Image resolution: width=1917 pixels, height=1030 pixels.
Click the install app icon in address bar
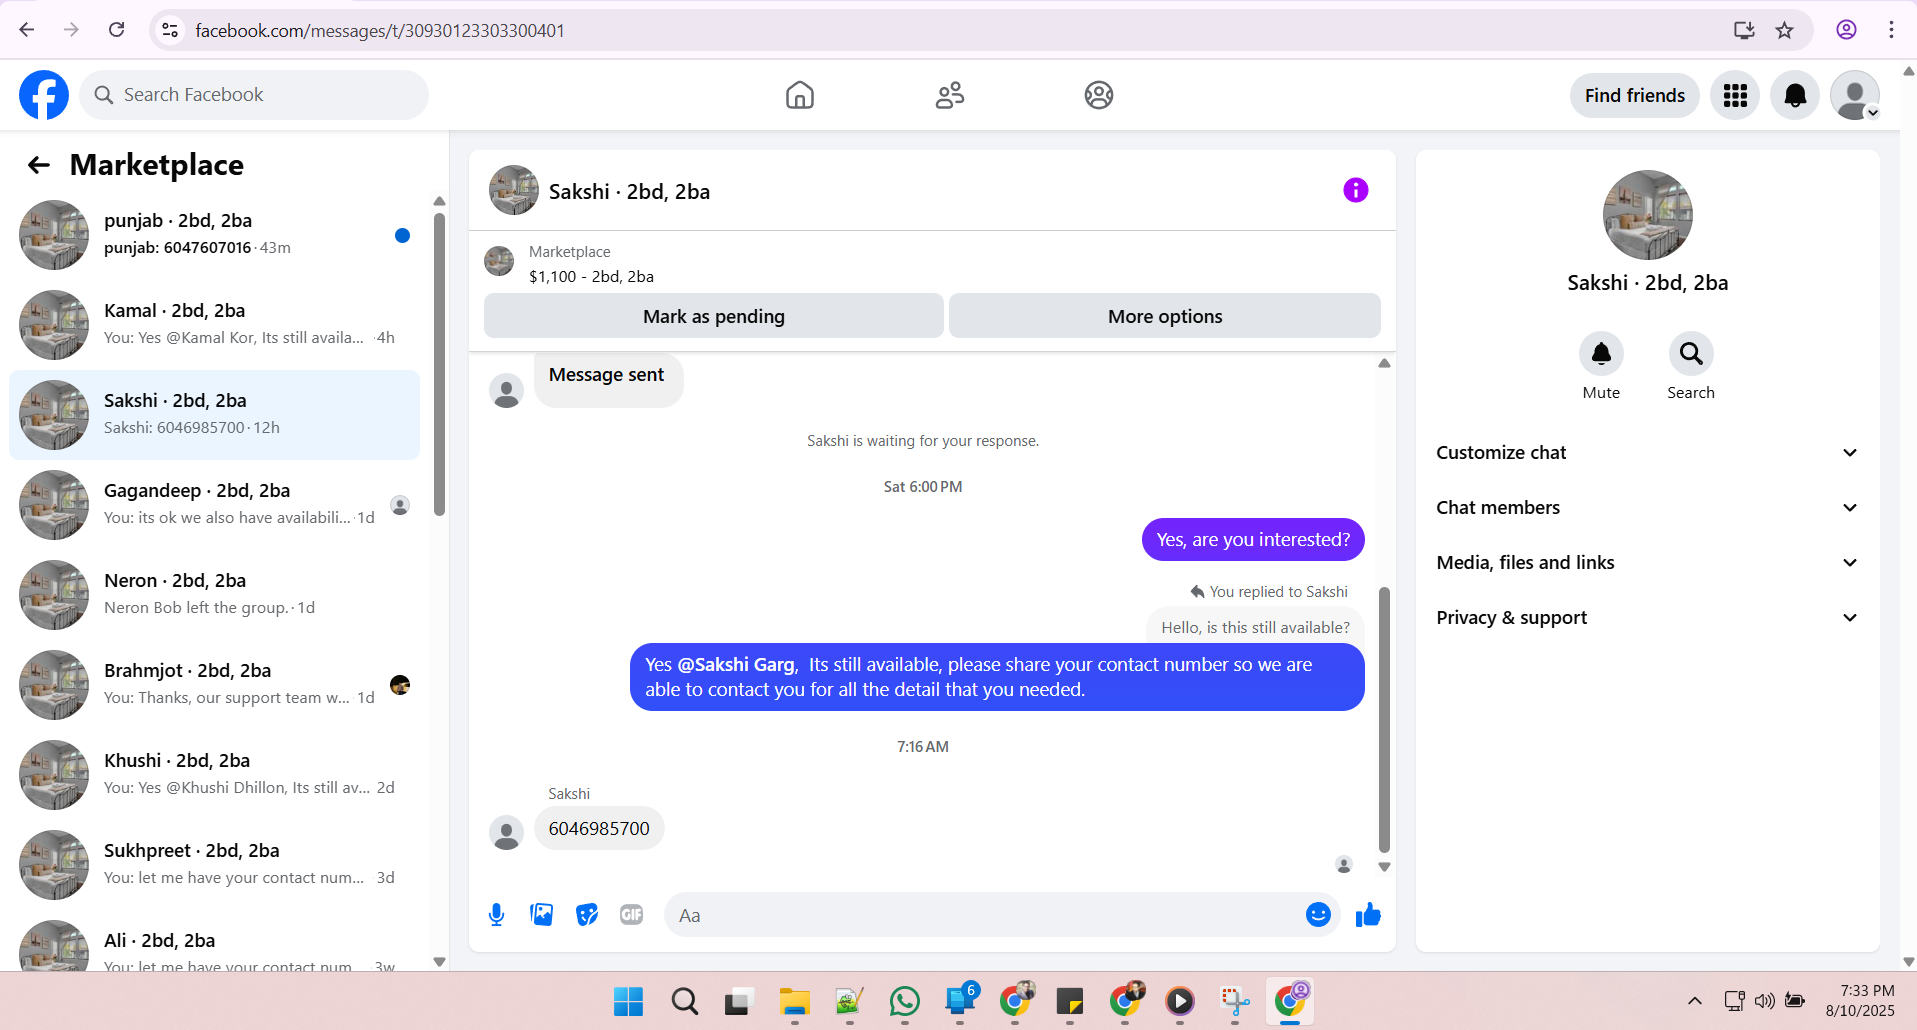(x=1744, y=30)
